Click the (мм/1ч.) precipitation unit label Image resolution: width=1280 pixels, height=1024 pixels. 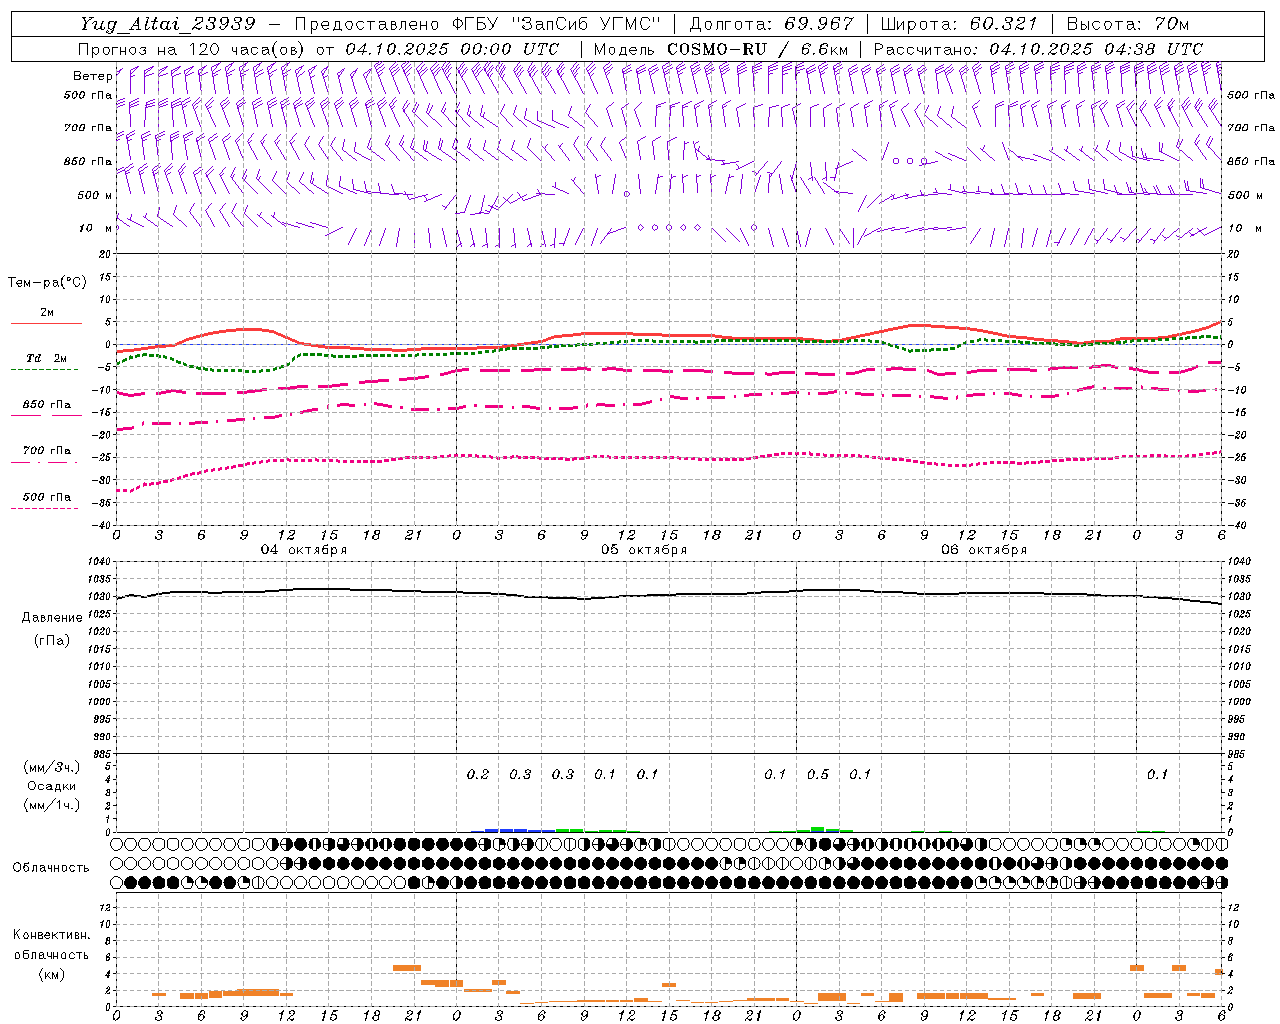coord(52,806)
